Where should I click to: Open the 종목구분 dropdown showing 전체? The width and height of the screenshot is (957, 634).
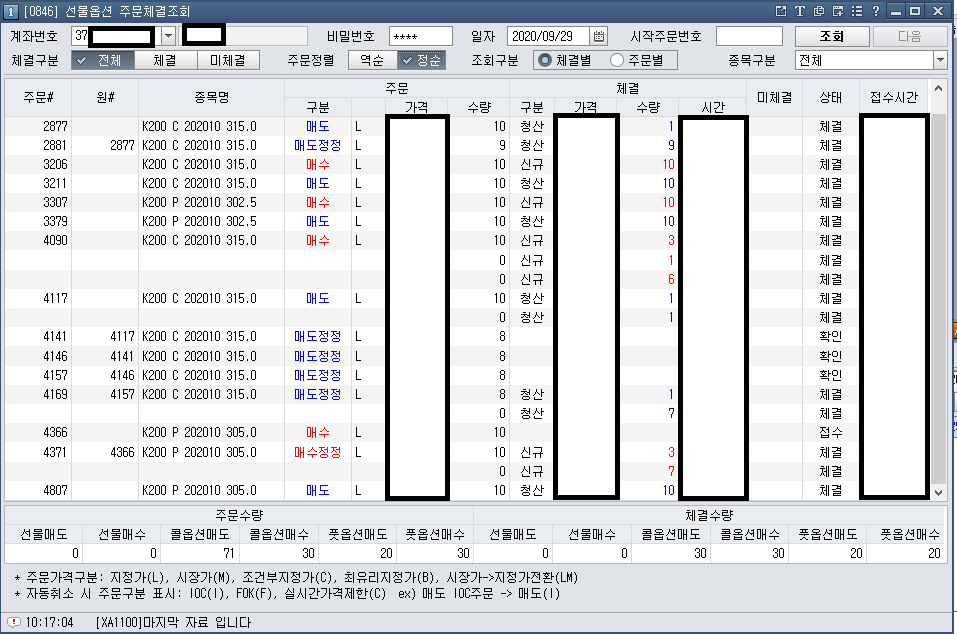[x=939, y=60]
